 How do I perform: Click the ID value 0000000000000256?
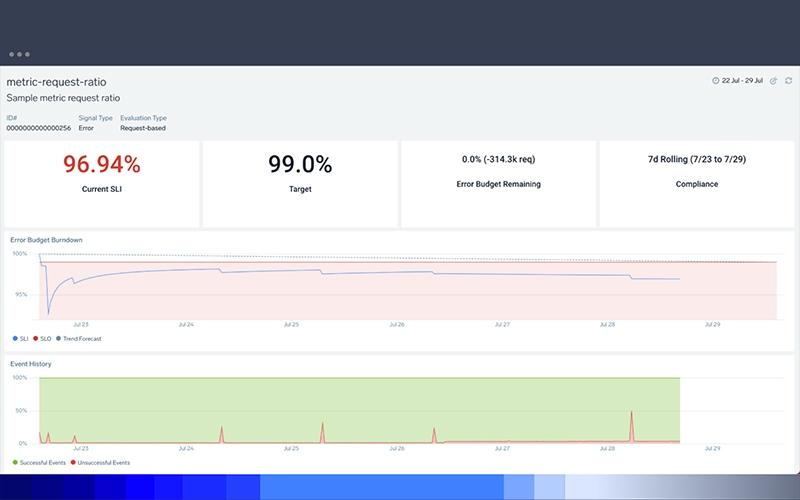[39, 128]
